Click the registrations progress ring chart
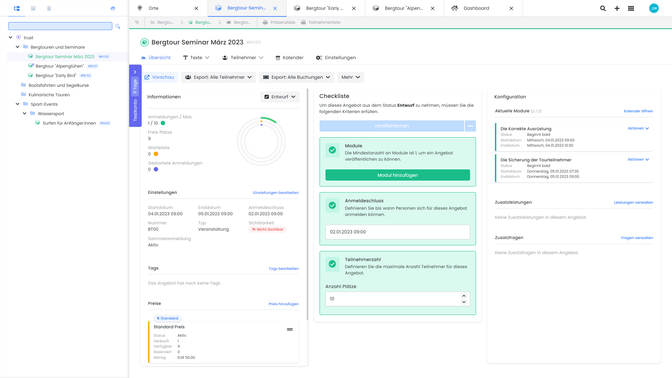Image resolution: width=672 pixels, height=378 pixels. tap(261, 141)
